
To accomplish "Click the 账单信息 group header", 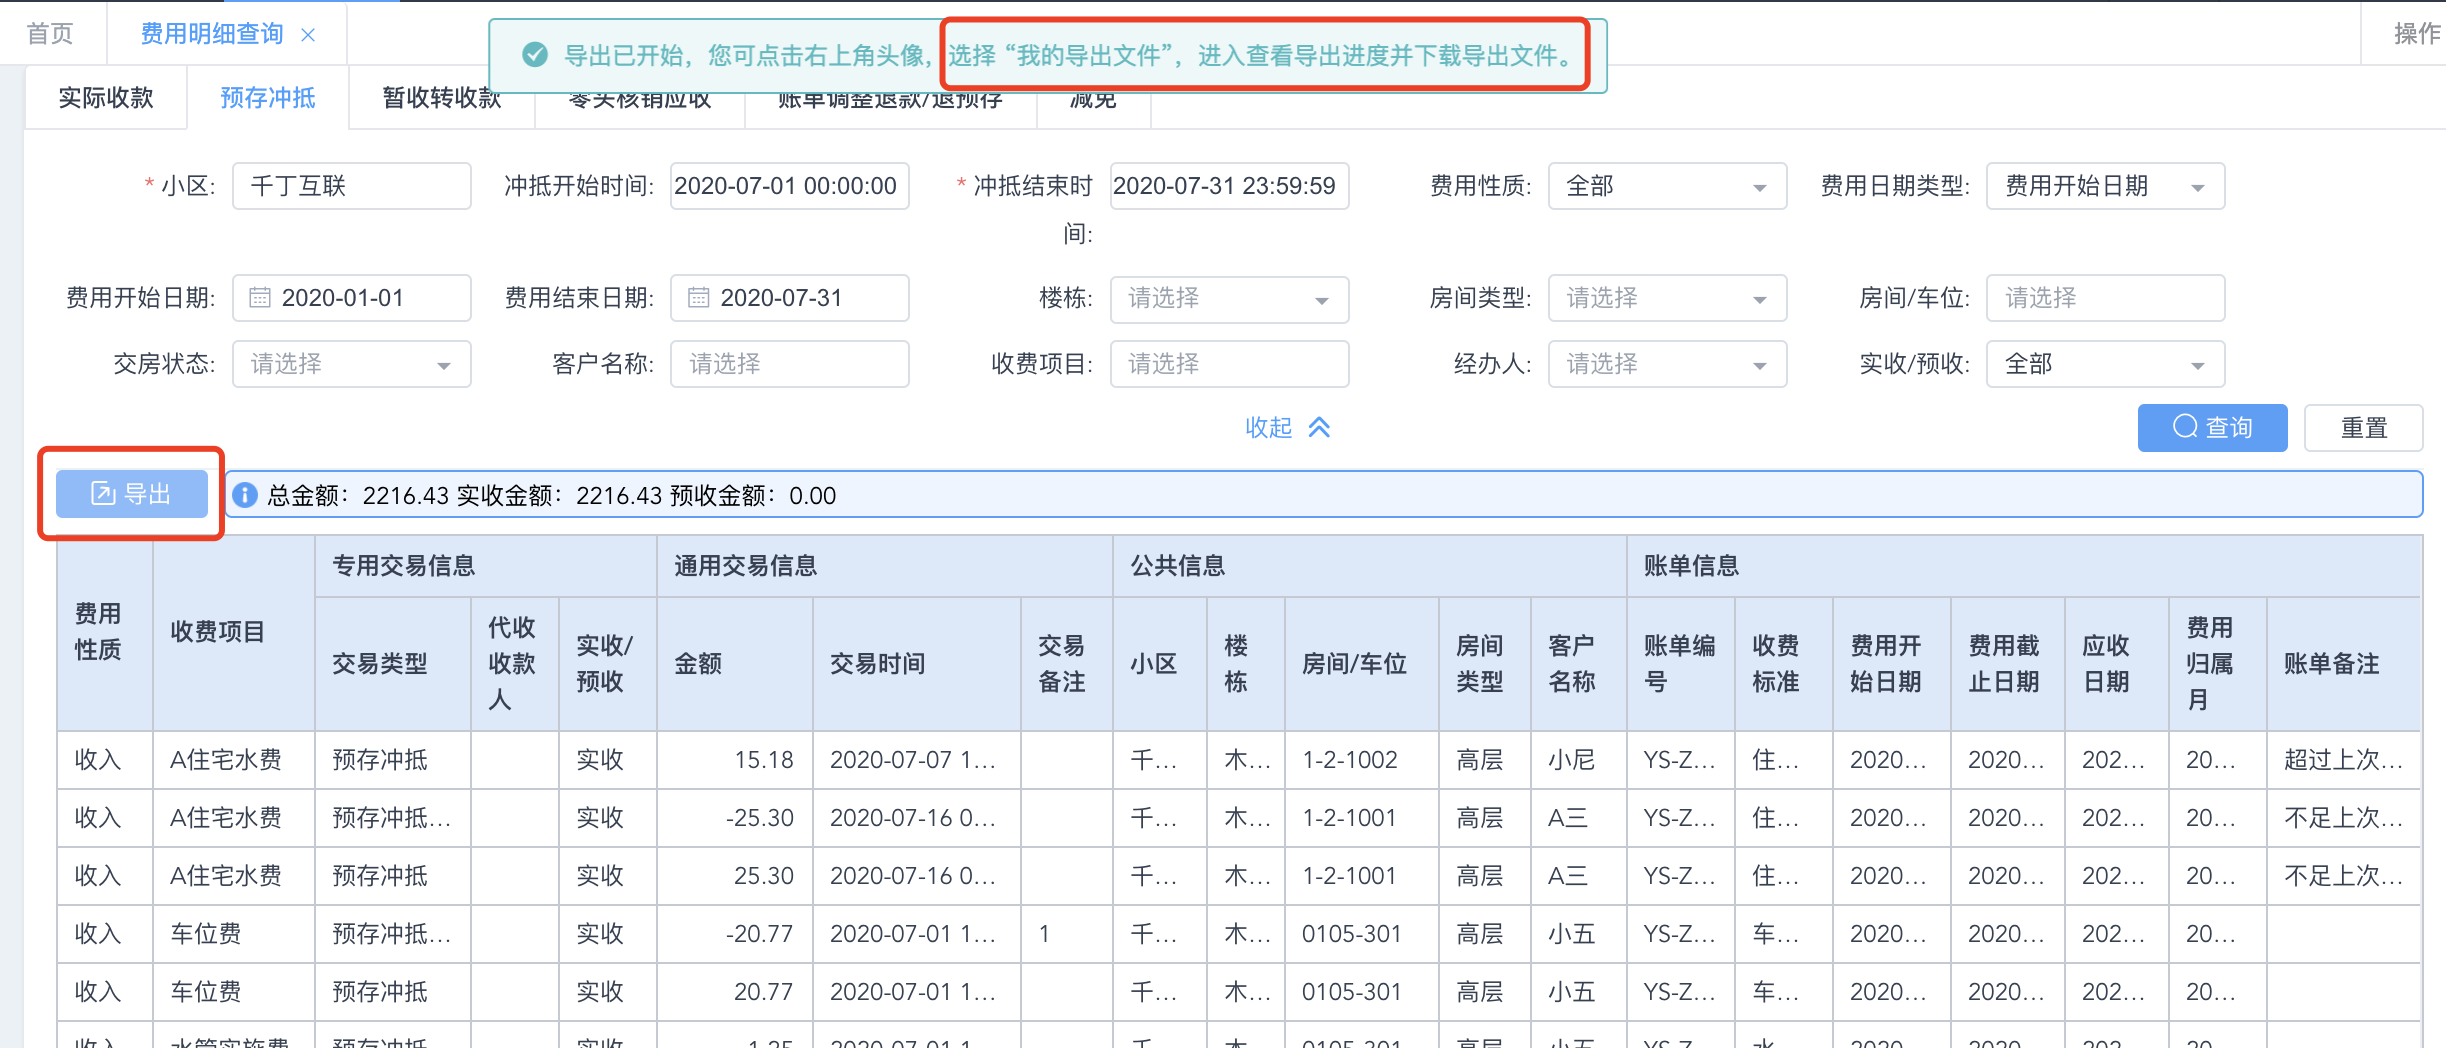I will pos(2024,566).
